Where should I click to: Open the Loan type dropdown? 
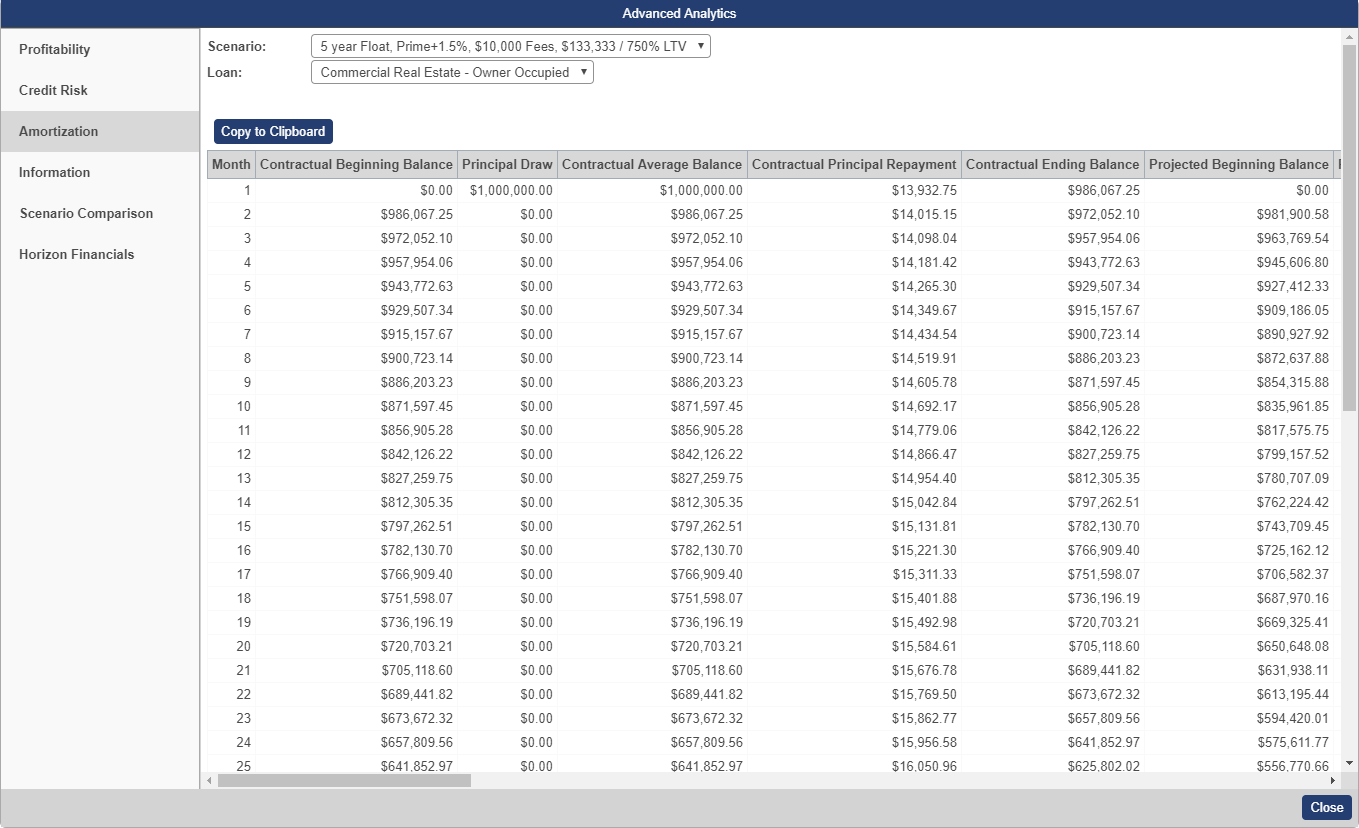click(x=452, y=72)
